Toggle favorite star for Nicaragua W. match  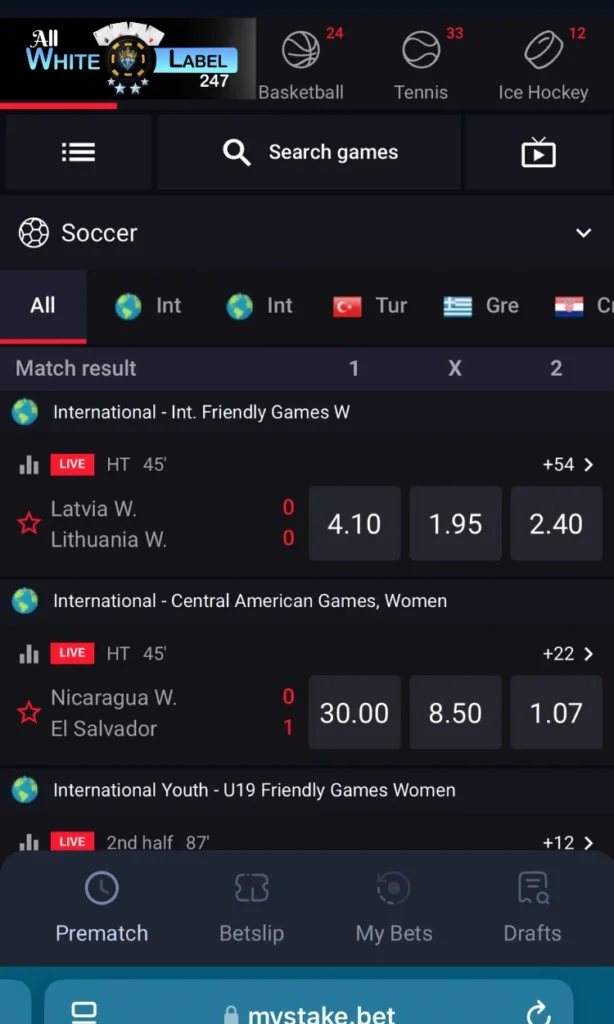point(29,712)
